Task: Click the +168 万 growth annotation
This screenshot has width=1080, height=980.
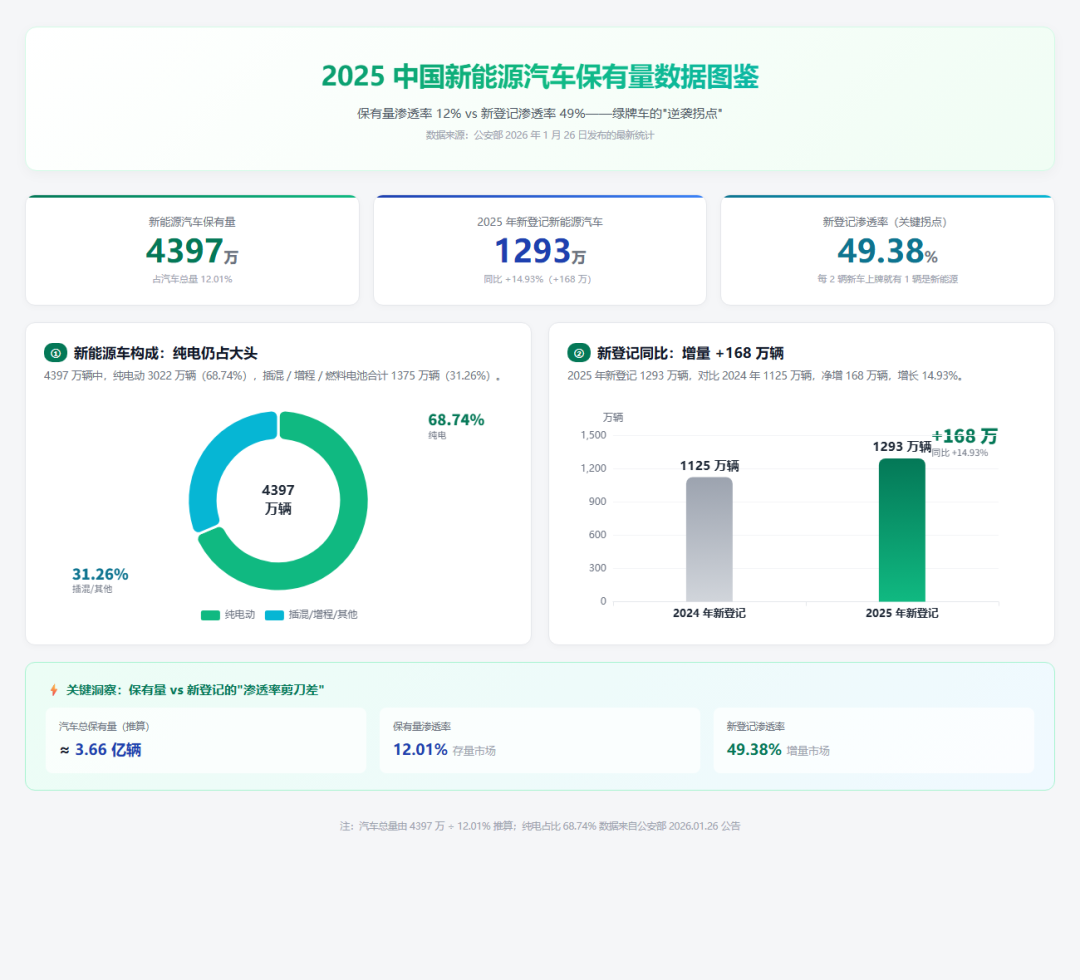Action: 964,441
